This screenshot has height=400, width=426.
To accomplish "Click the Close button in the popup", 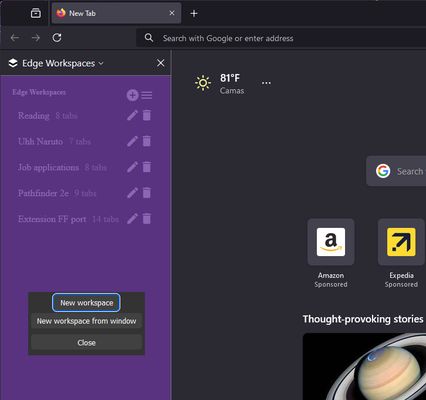I will 86,342.
